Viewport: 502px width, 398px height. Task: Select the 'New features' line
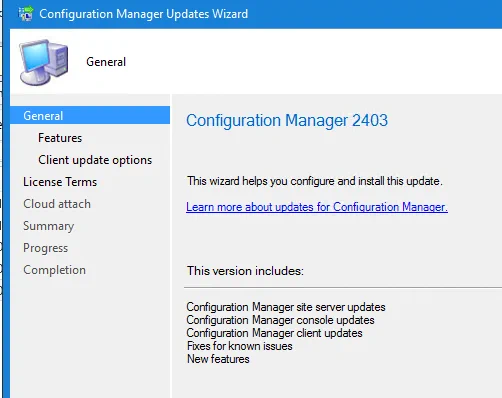click(x=218, y=359)
